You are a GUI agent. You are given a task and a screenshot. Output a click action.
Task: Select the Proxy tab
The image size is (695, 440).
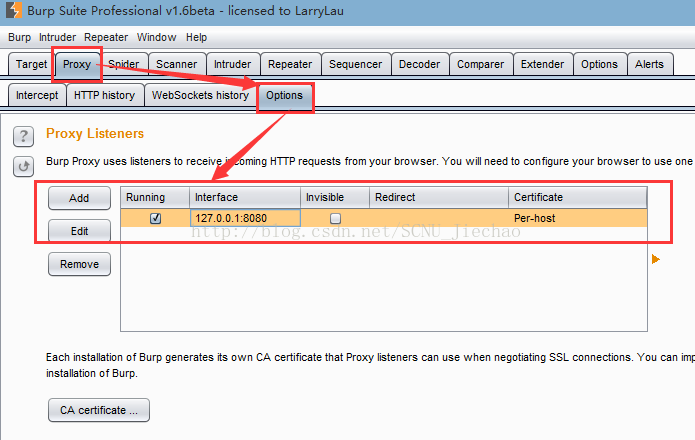coord(77,64)
